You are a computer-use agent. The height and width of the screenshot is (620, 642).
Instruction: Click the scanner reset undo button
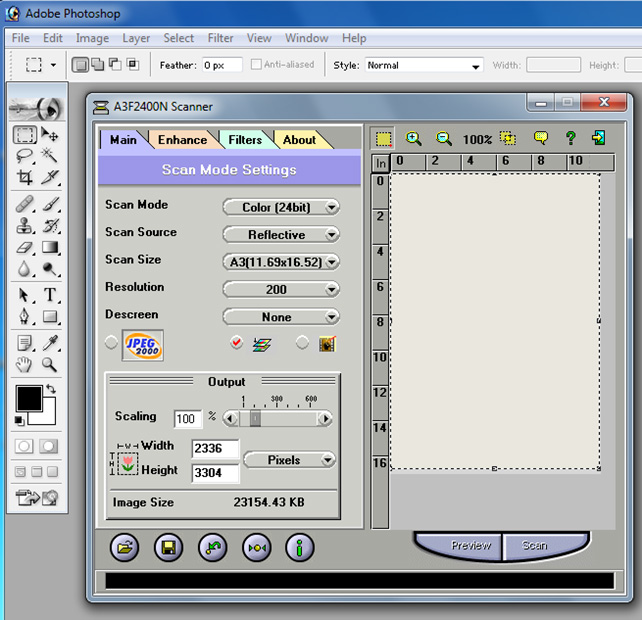coord(212,548)
